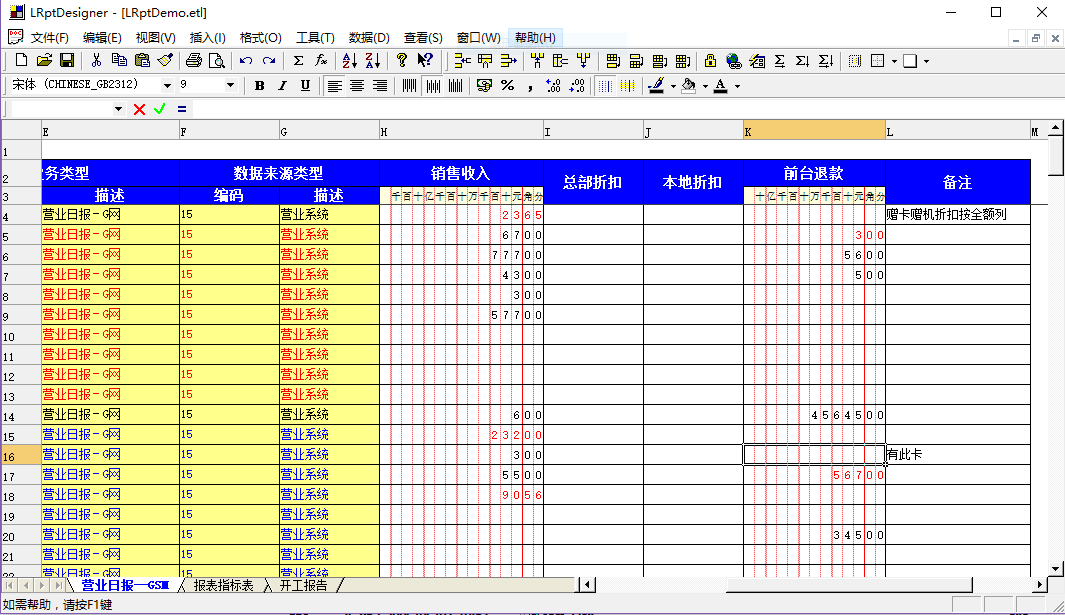
Task: Open help with the yellow question mark
Action: tap(402, 60)
